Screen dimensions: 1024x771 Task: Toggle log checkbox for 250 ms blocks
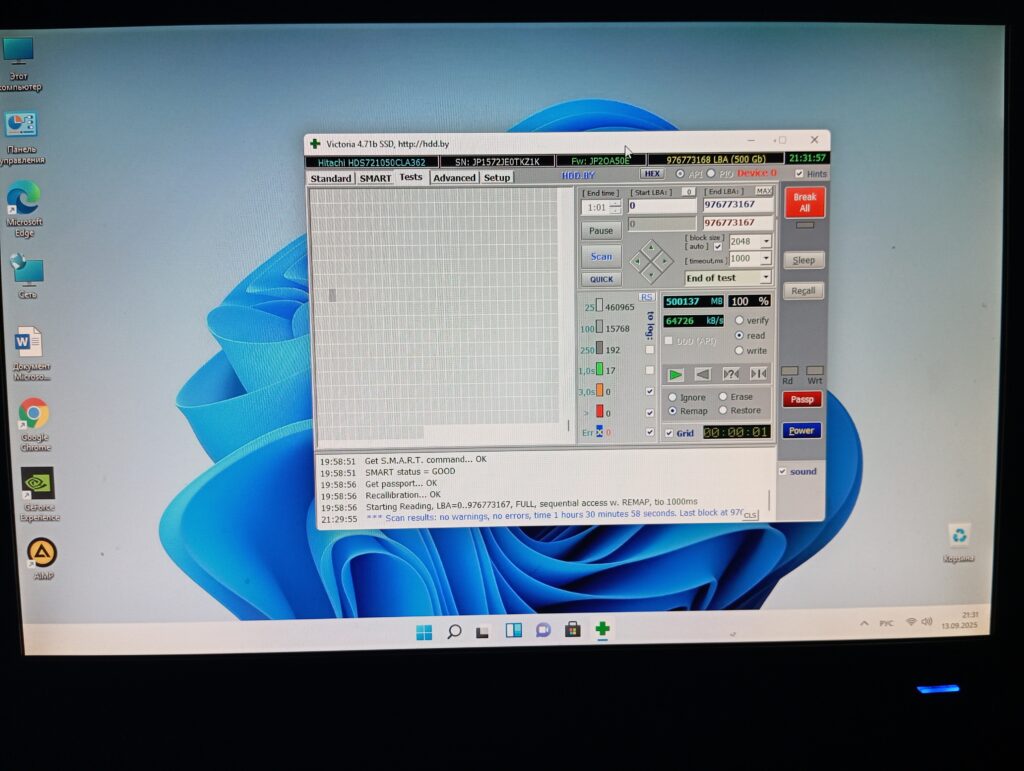650,350
